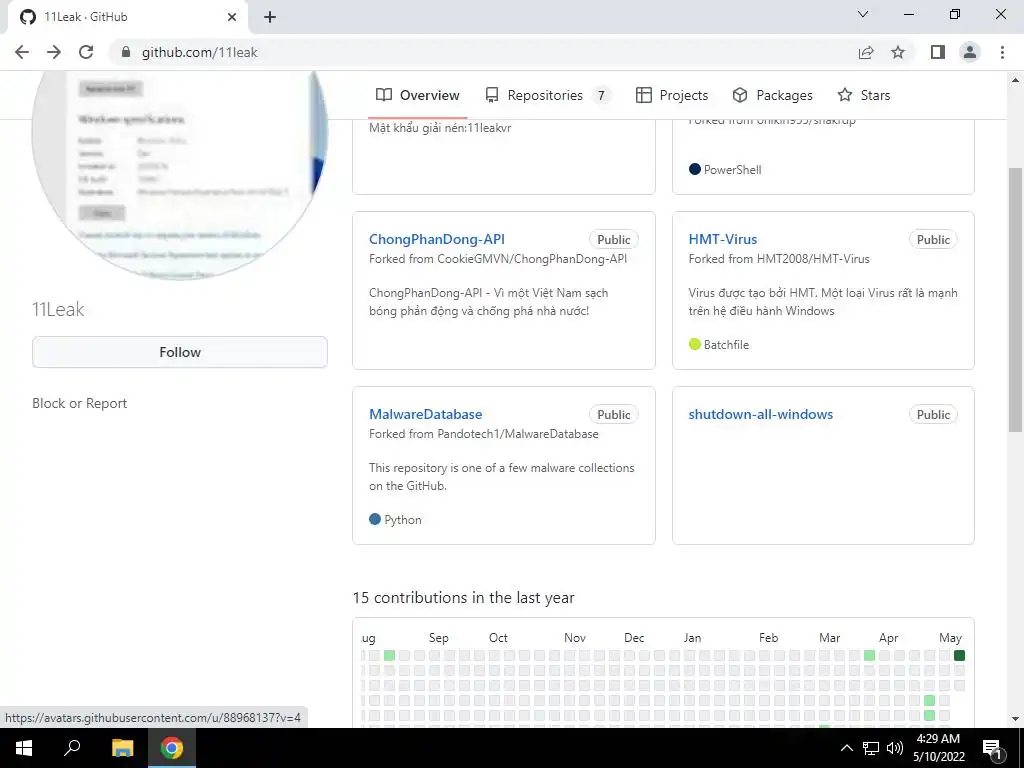
Task: Click the PowerShell language color dot
Action: coord(695,169)
